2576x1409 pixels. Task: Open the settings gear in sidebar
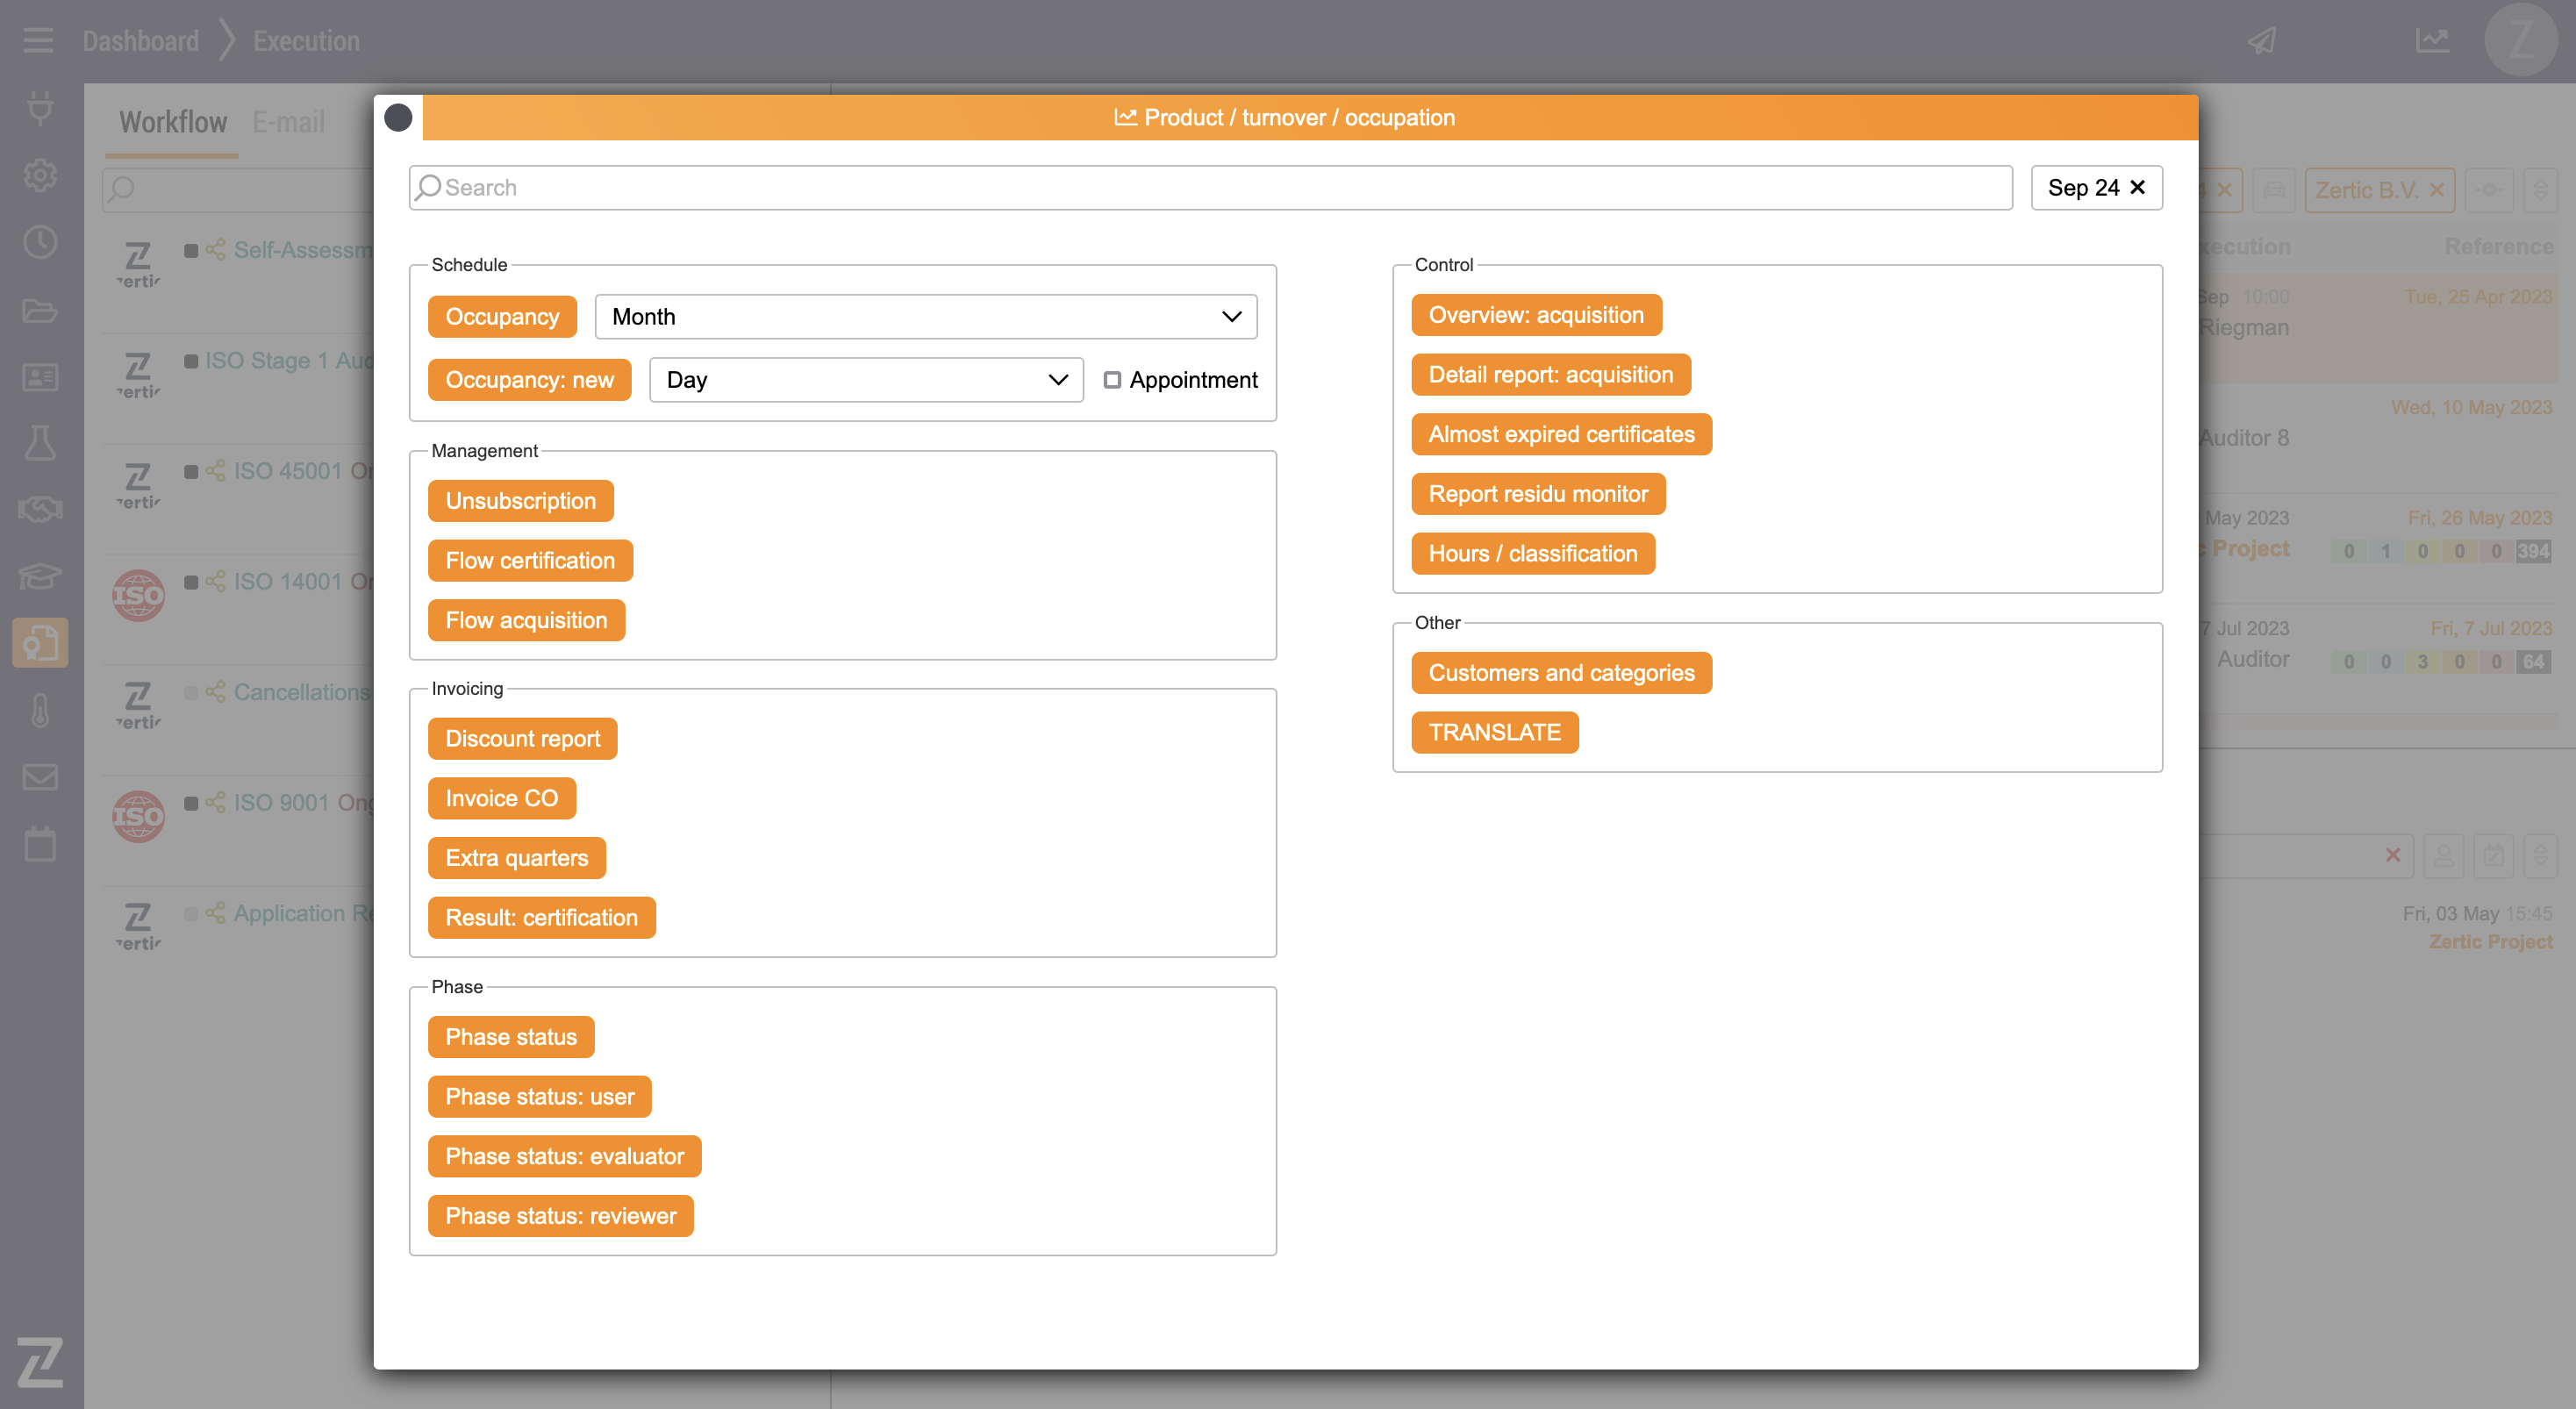coord(40,175)
